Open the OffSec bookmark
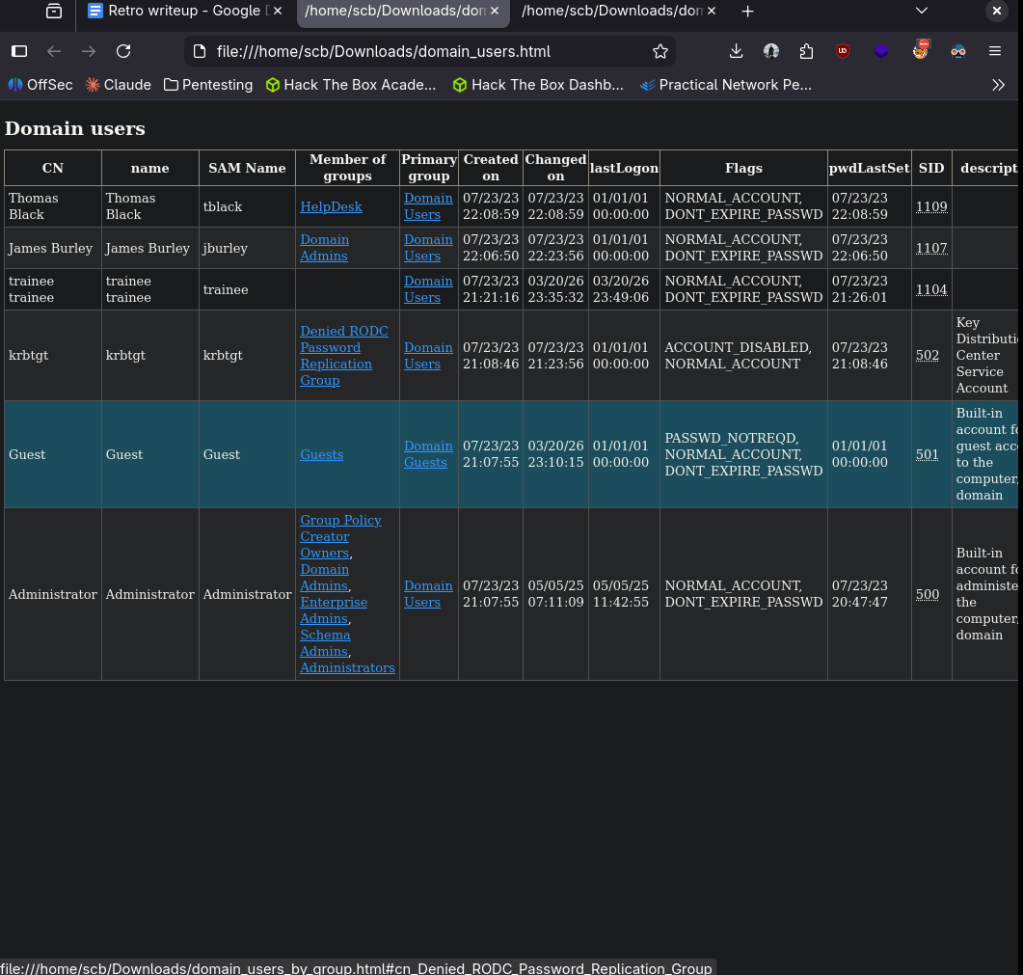The width and height of the screenshot is (1023, 975). point(40,85)
